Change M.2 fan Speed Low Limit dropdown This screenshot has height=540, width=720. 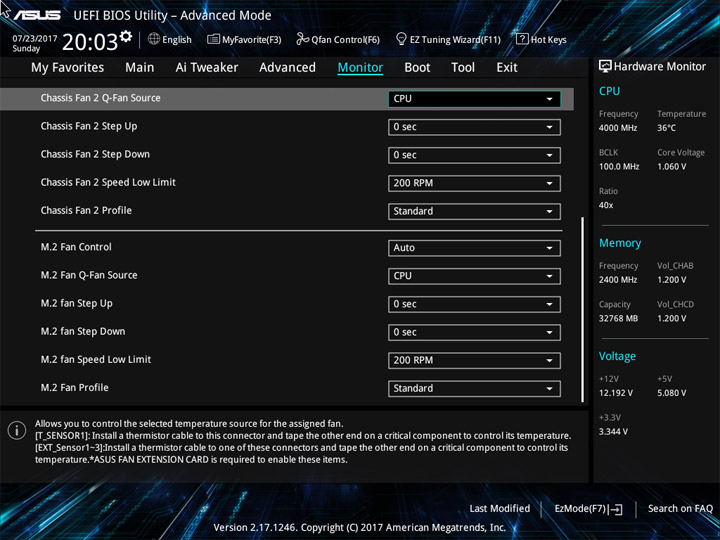(x=474, y=360)
